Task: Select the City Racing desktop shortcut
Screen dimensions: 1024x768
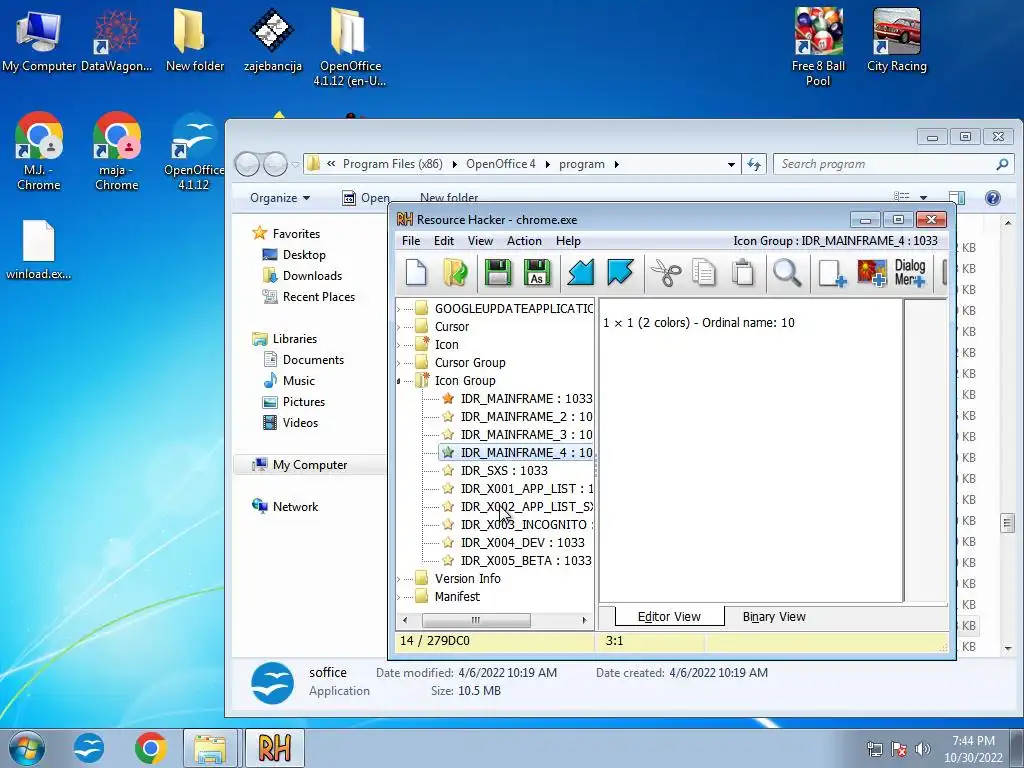Action: click(x=897, y=41)
